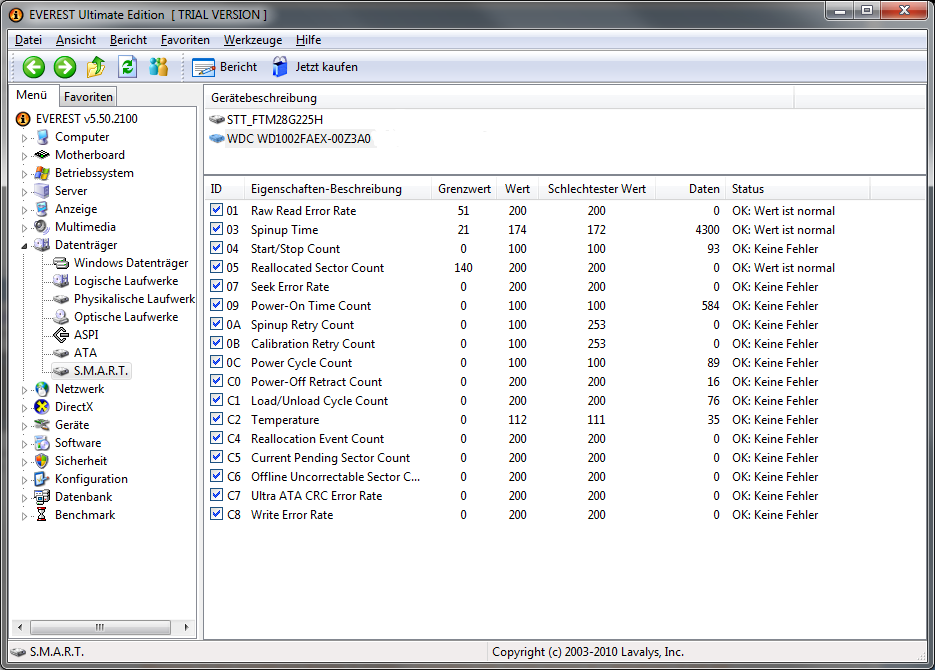Select the Betriebssystem Windows flag icon
The height and width of the screenshot is (670, 935).
point(42,173)
